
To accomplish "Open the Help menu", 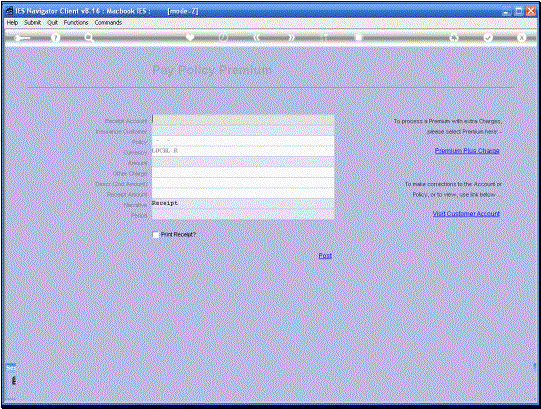I will click(x=12, y=22).
